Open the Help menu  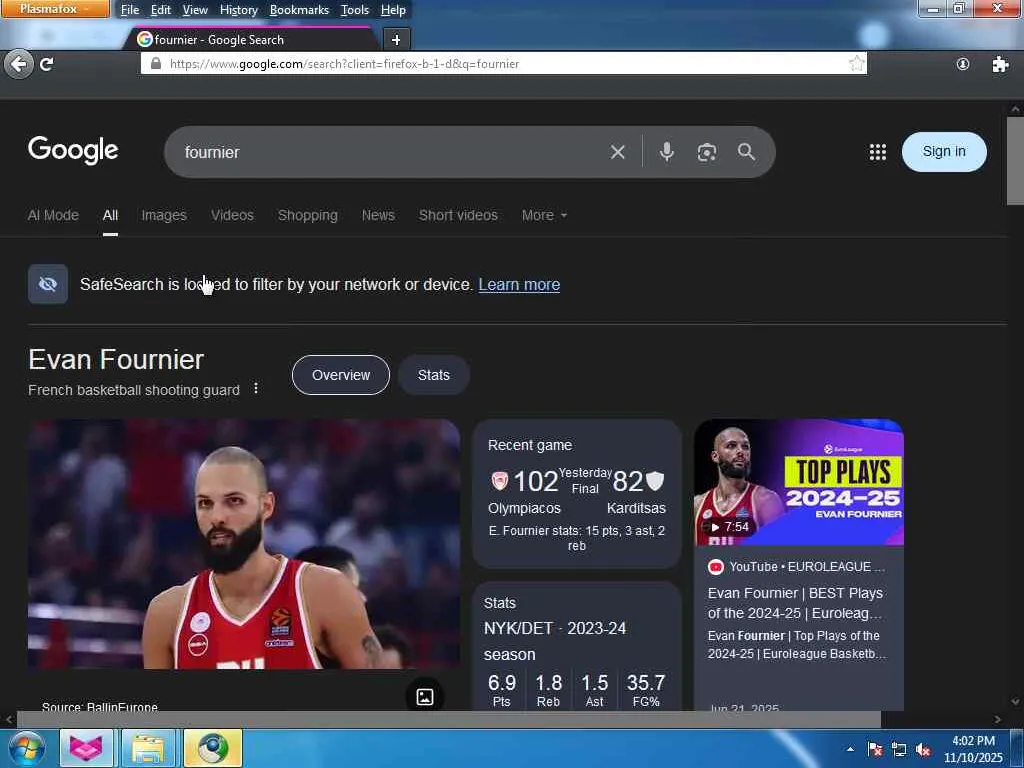point(393,10)
